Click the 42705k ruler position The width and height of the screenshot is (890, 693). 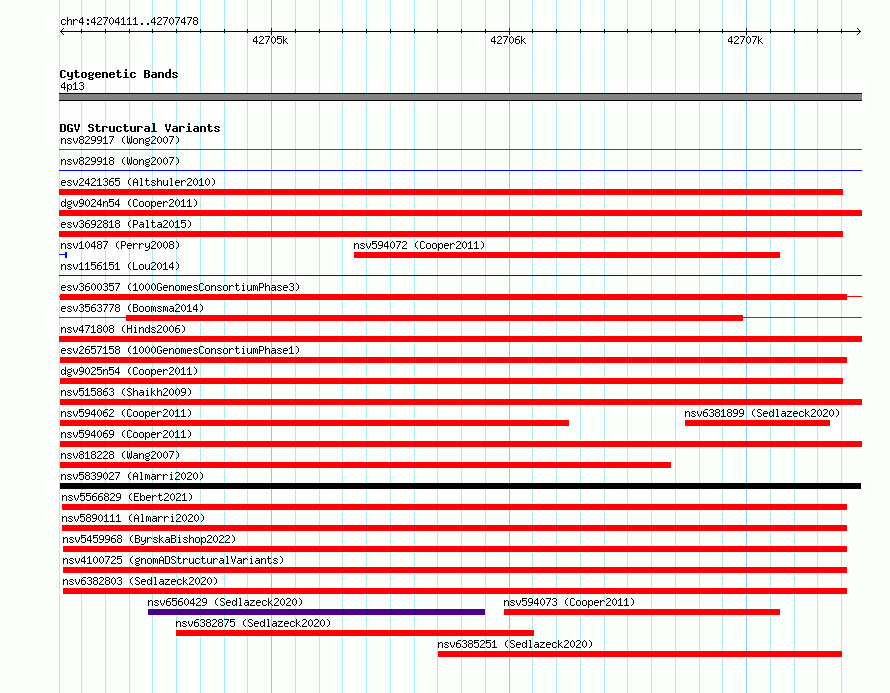pos(270,40)
